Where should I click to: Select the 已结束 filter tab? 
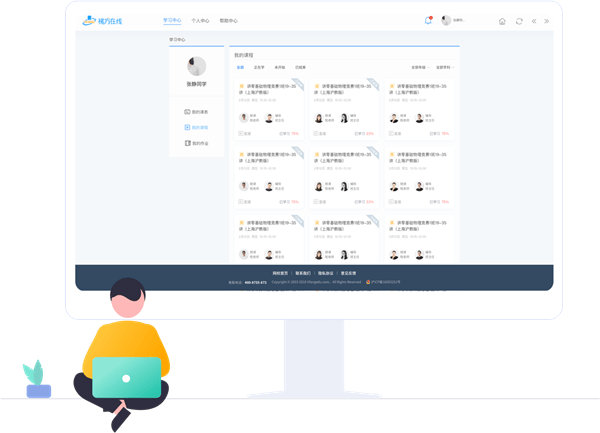tap(300, 68)
